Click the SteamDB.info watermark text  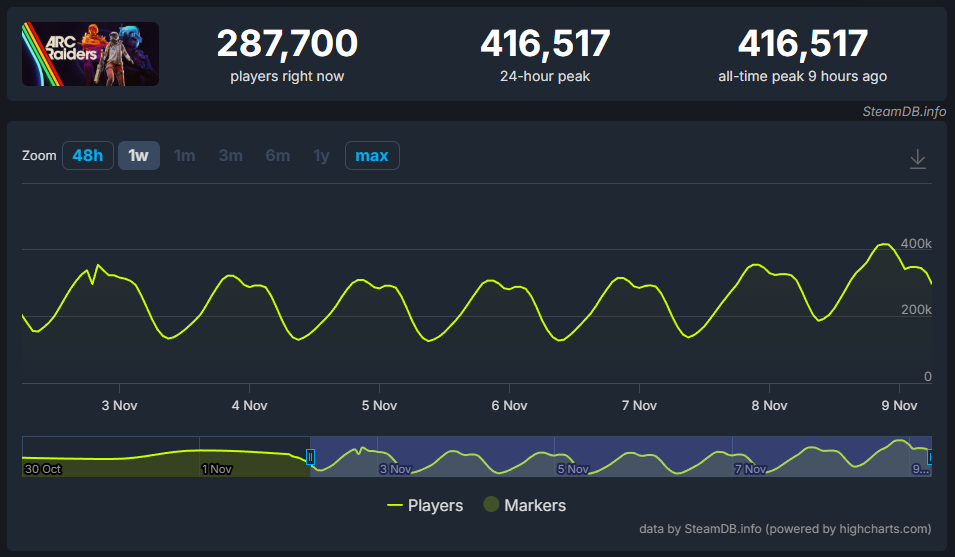(904, 111)
